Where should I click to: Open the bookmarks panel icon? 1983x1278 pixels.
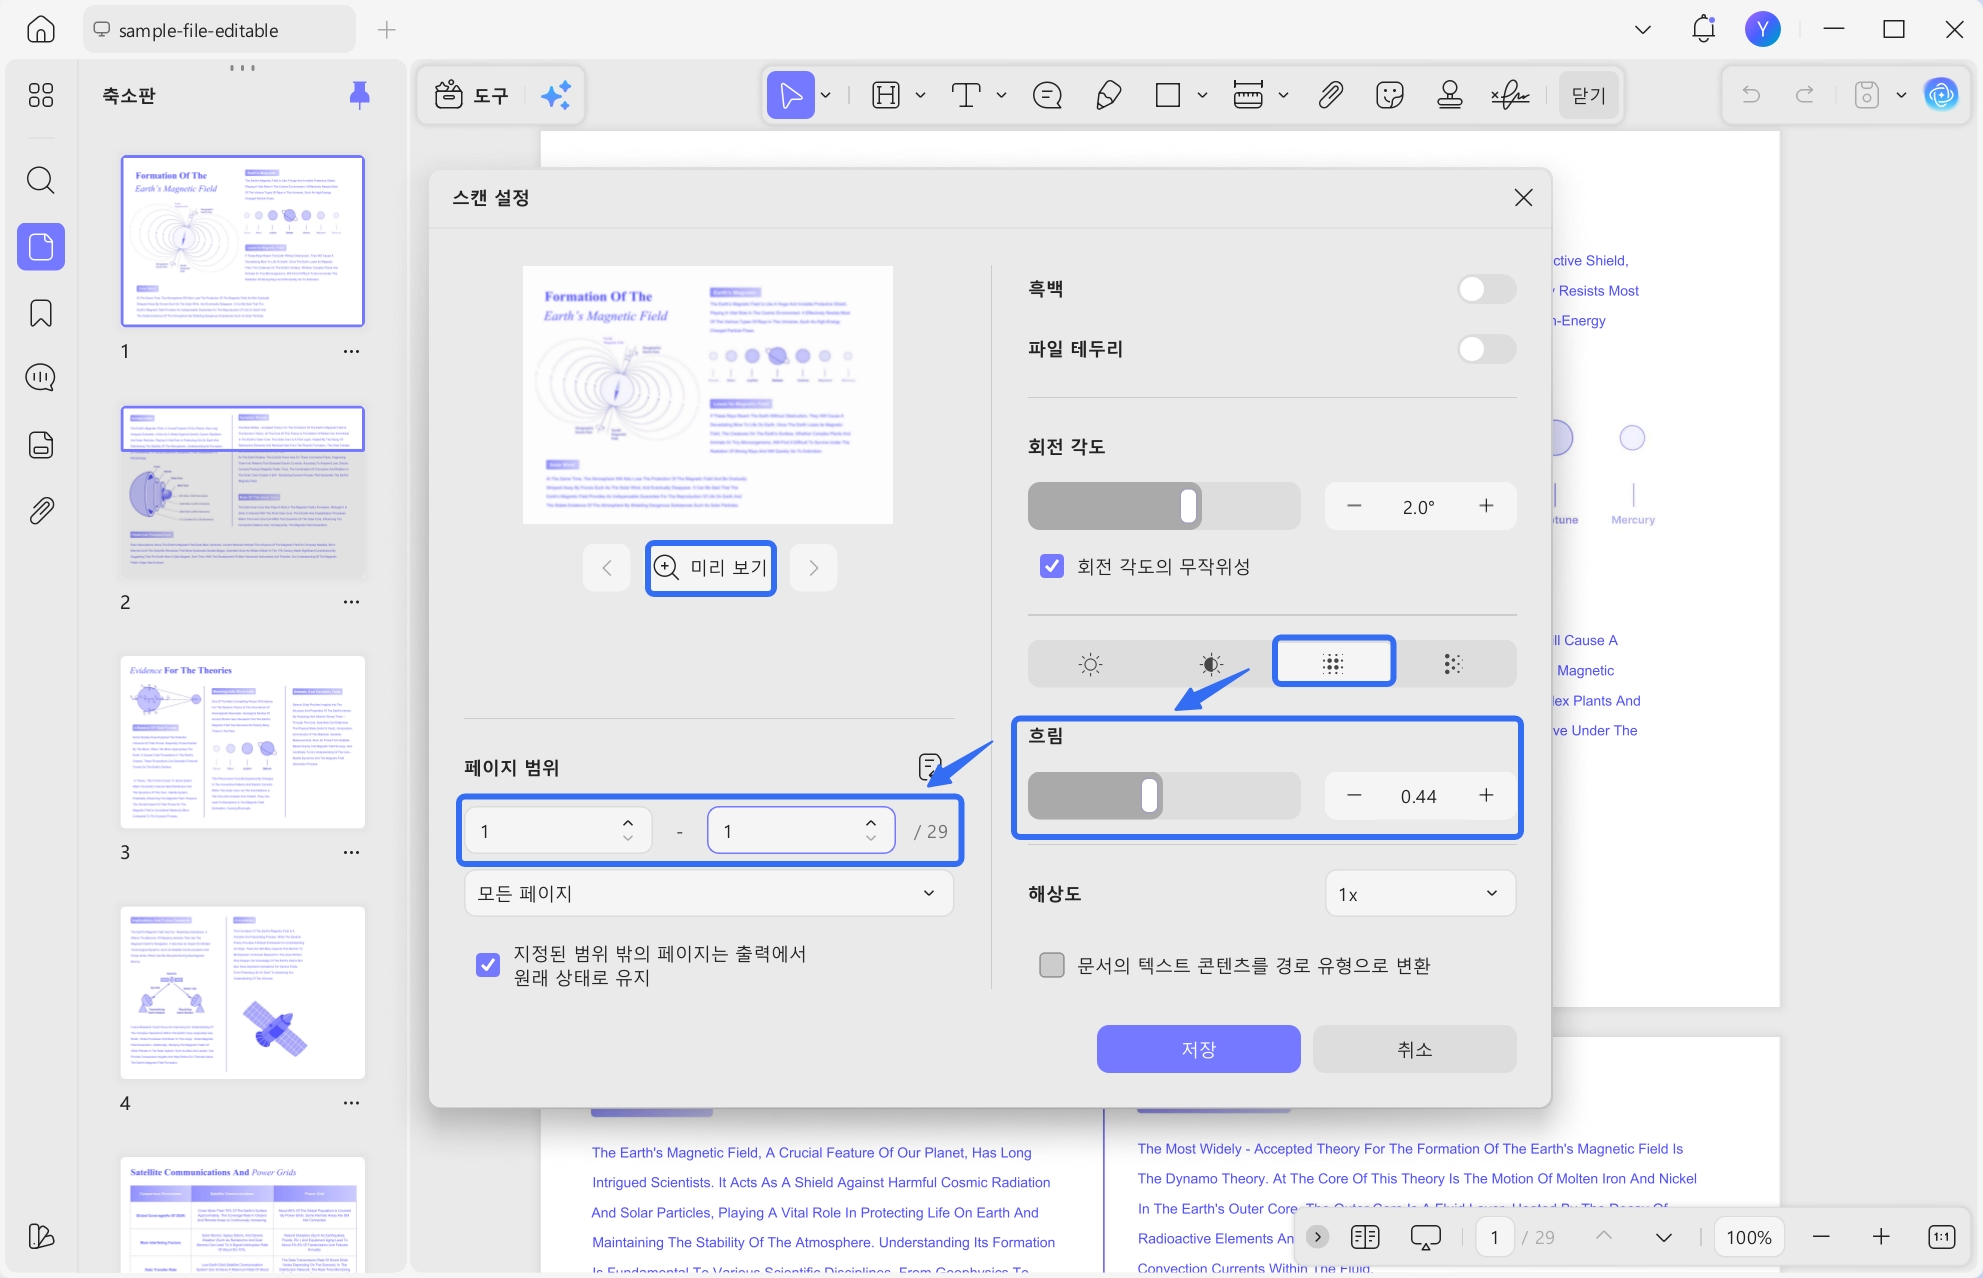pyautogui.click(x=41, y=313)
